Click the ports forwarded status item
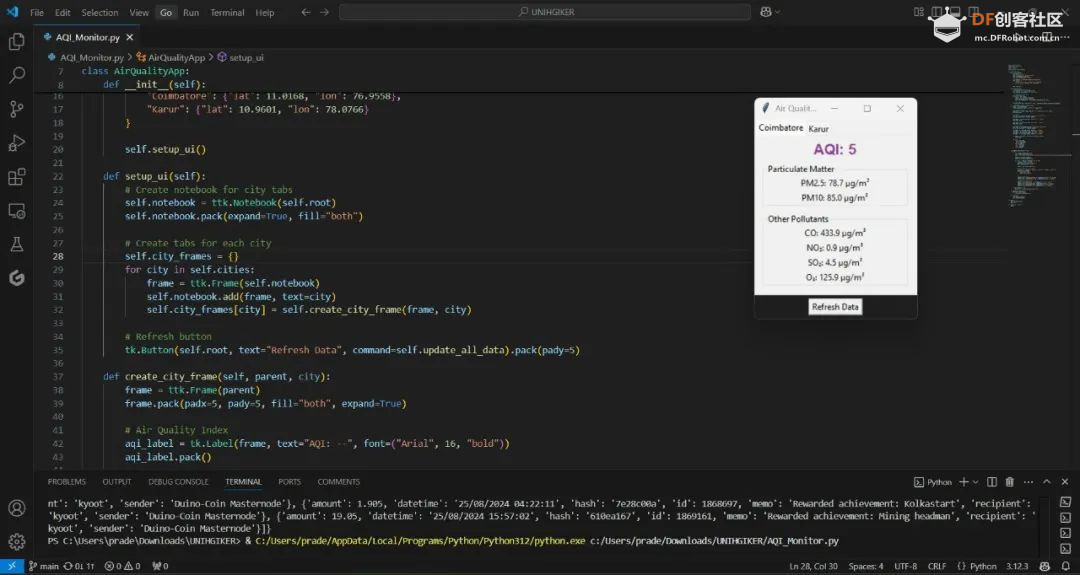This screenshot has height=575, width=1080. click(x=160, y=566)
